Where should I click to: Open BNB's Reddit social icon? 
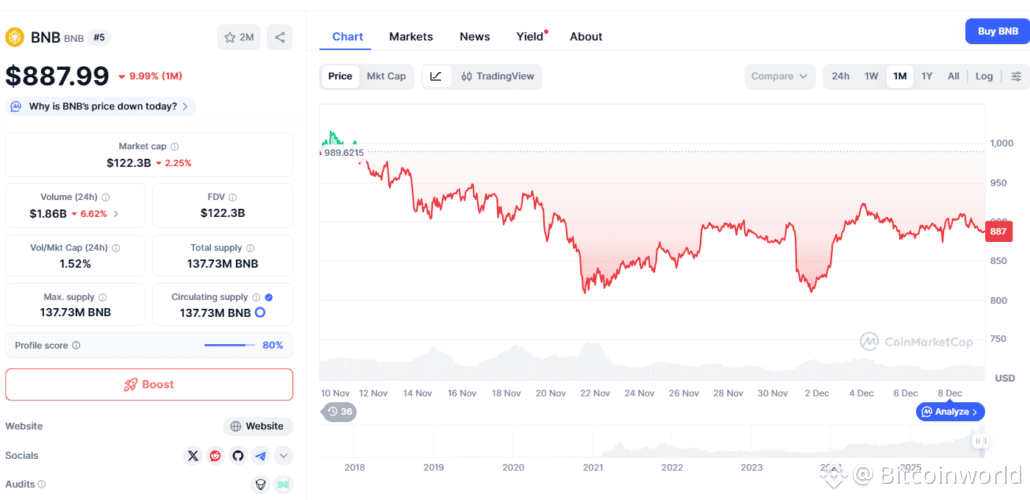[x=216, y=455]
